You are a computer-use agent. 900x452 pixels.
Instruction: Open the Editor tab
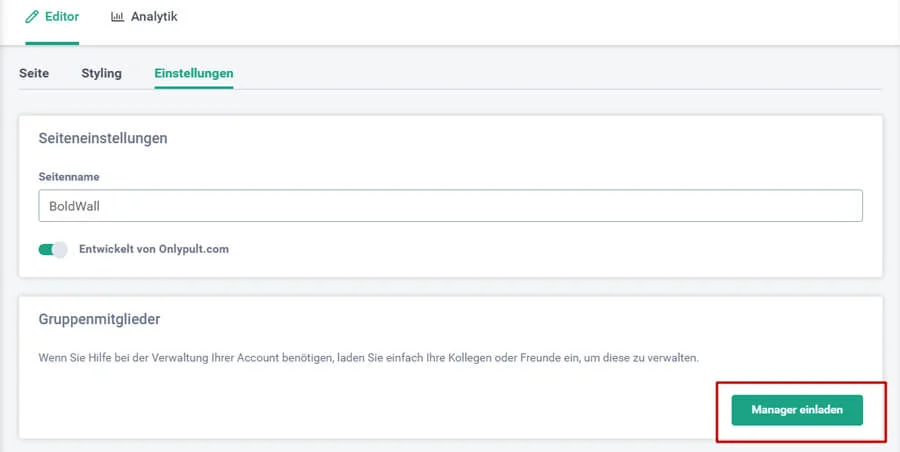52,18
